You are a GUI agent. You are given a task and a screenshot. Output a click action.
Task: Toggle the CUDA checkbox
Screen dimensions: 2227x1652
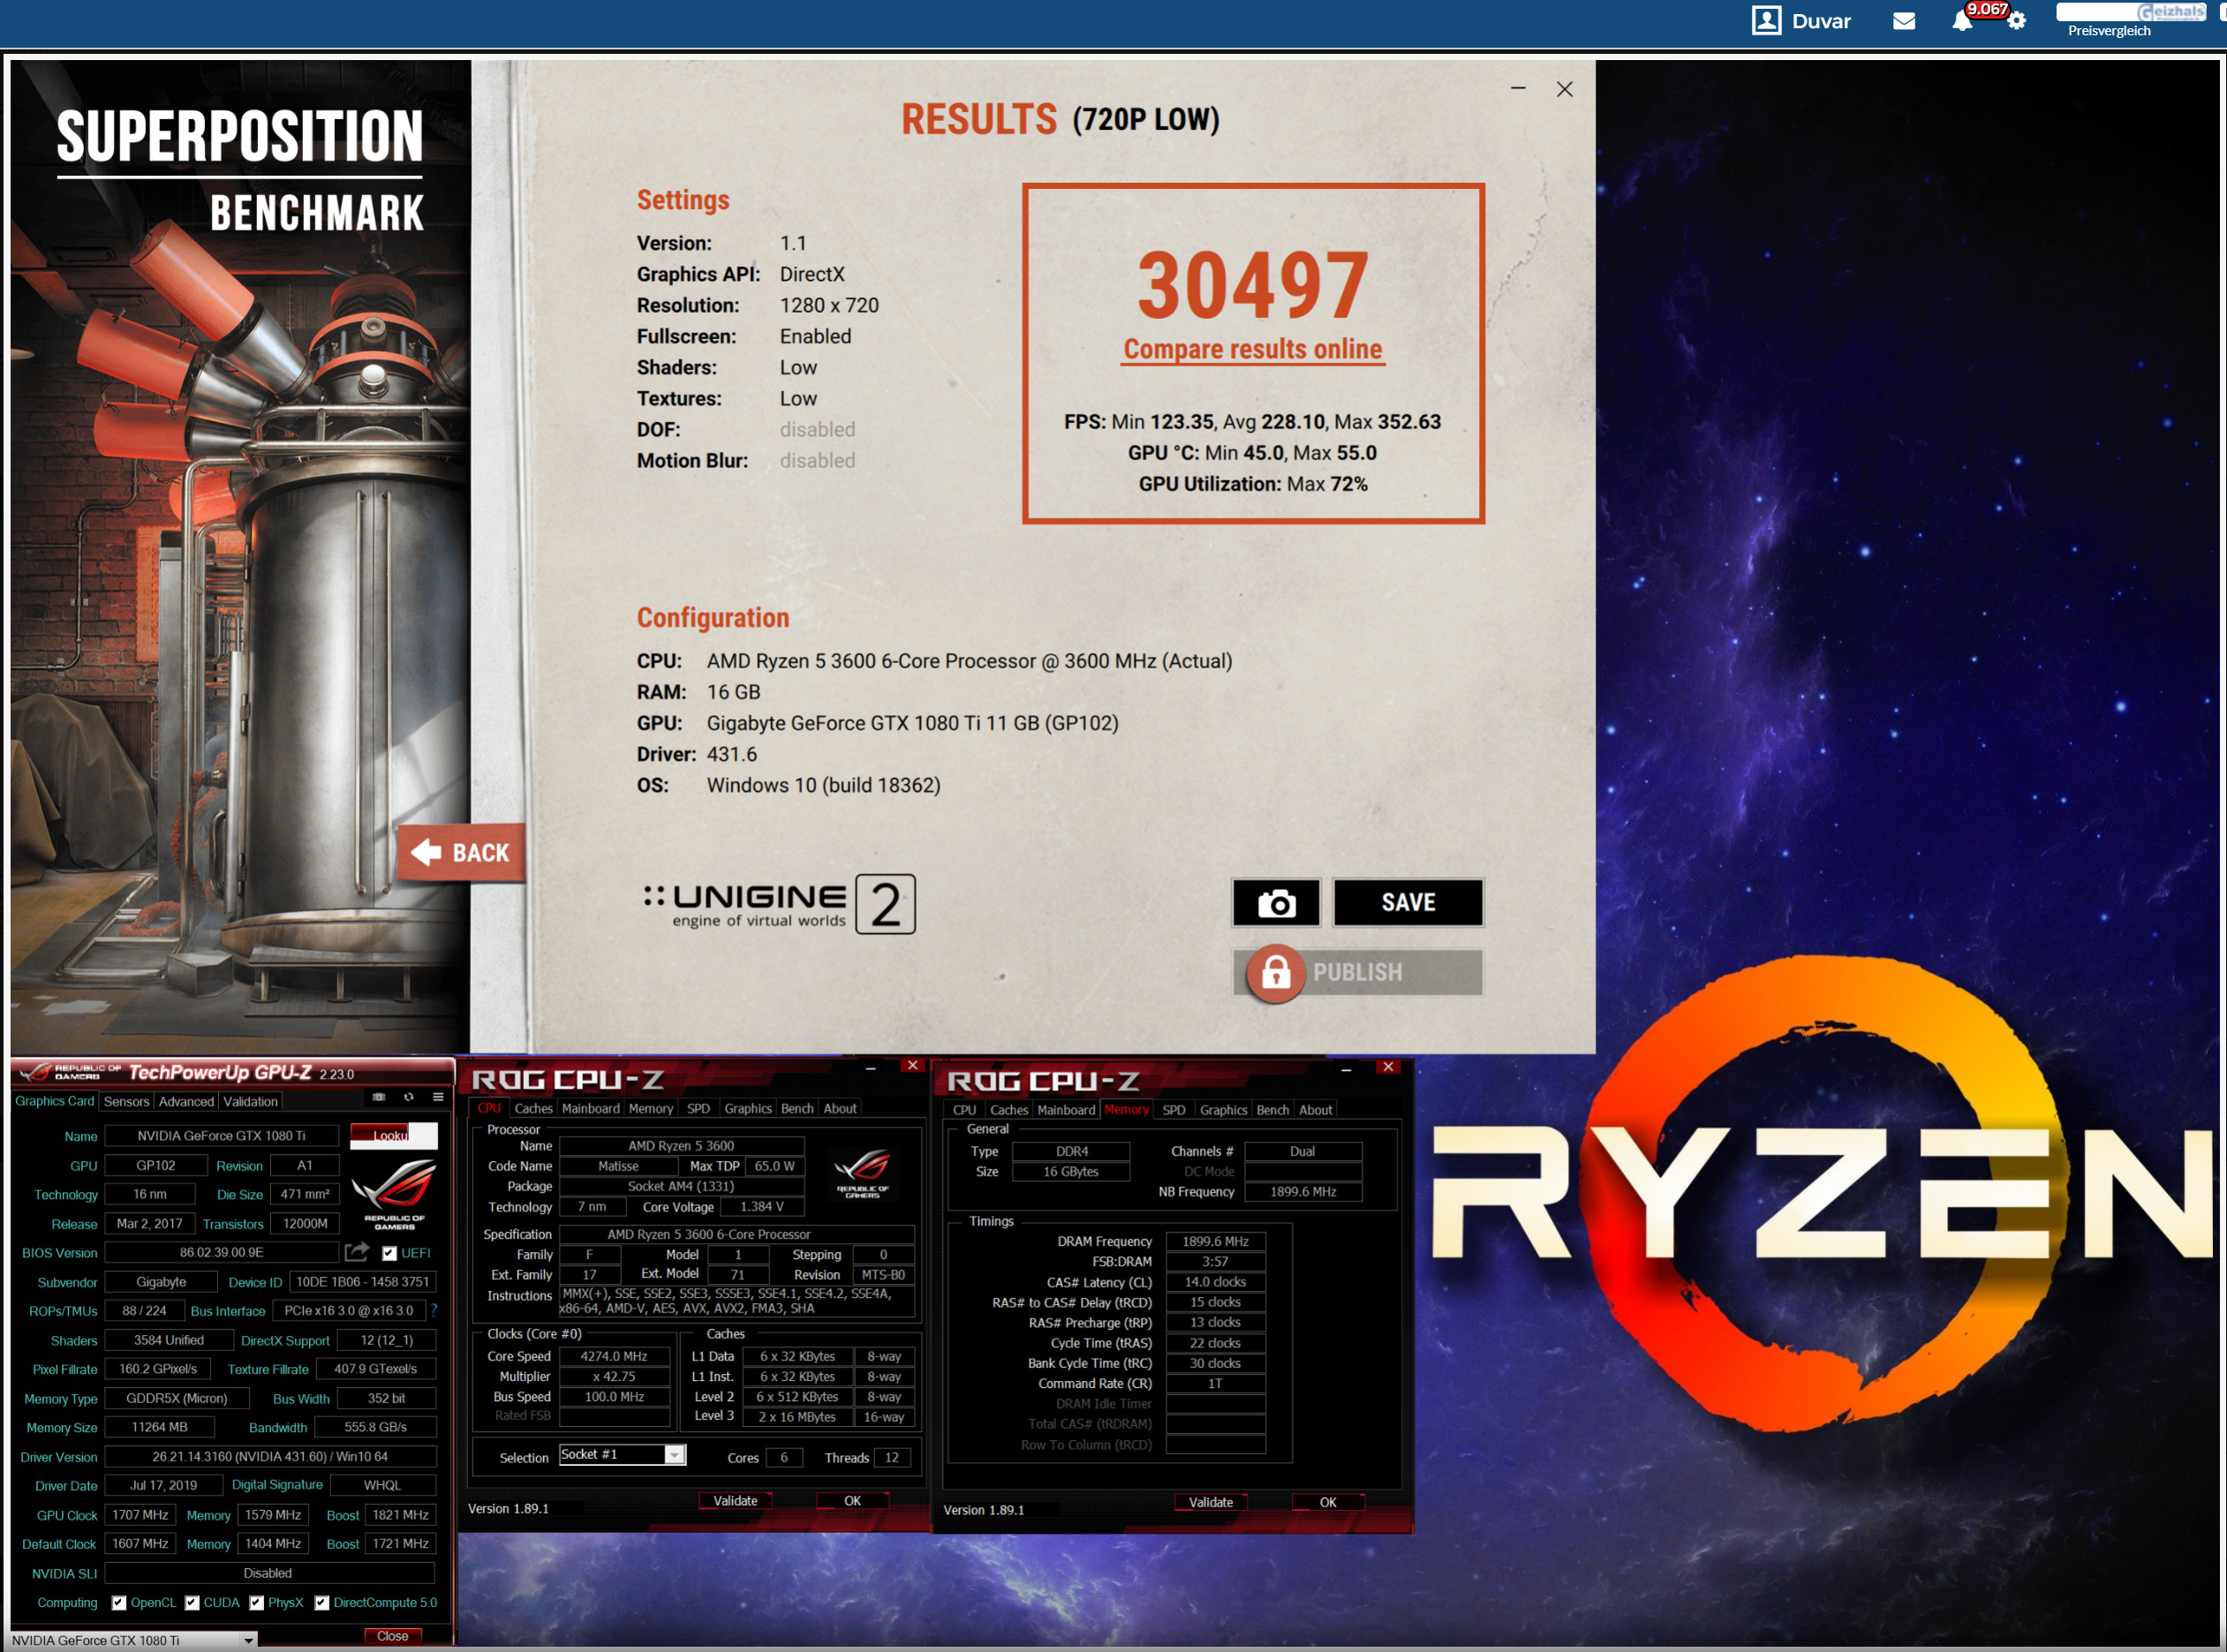[x=192, y=1602]
